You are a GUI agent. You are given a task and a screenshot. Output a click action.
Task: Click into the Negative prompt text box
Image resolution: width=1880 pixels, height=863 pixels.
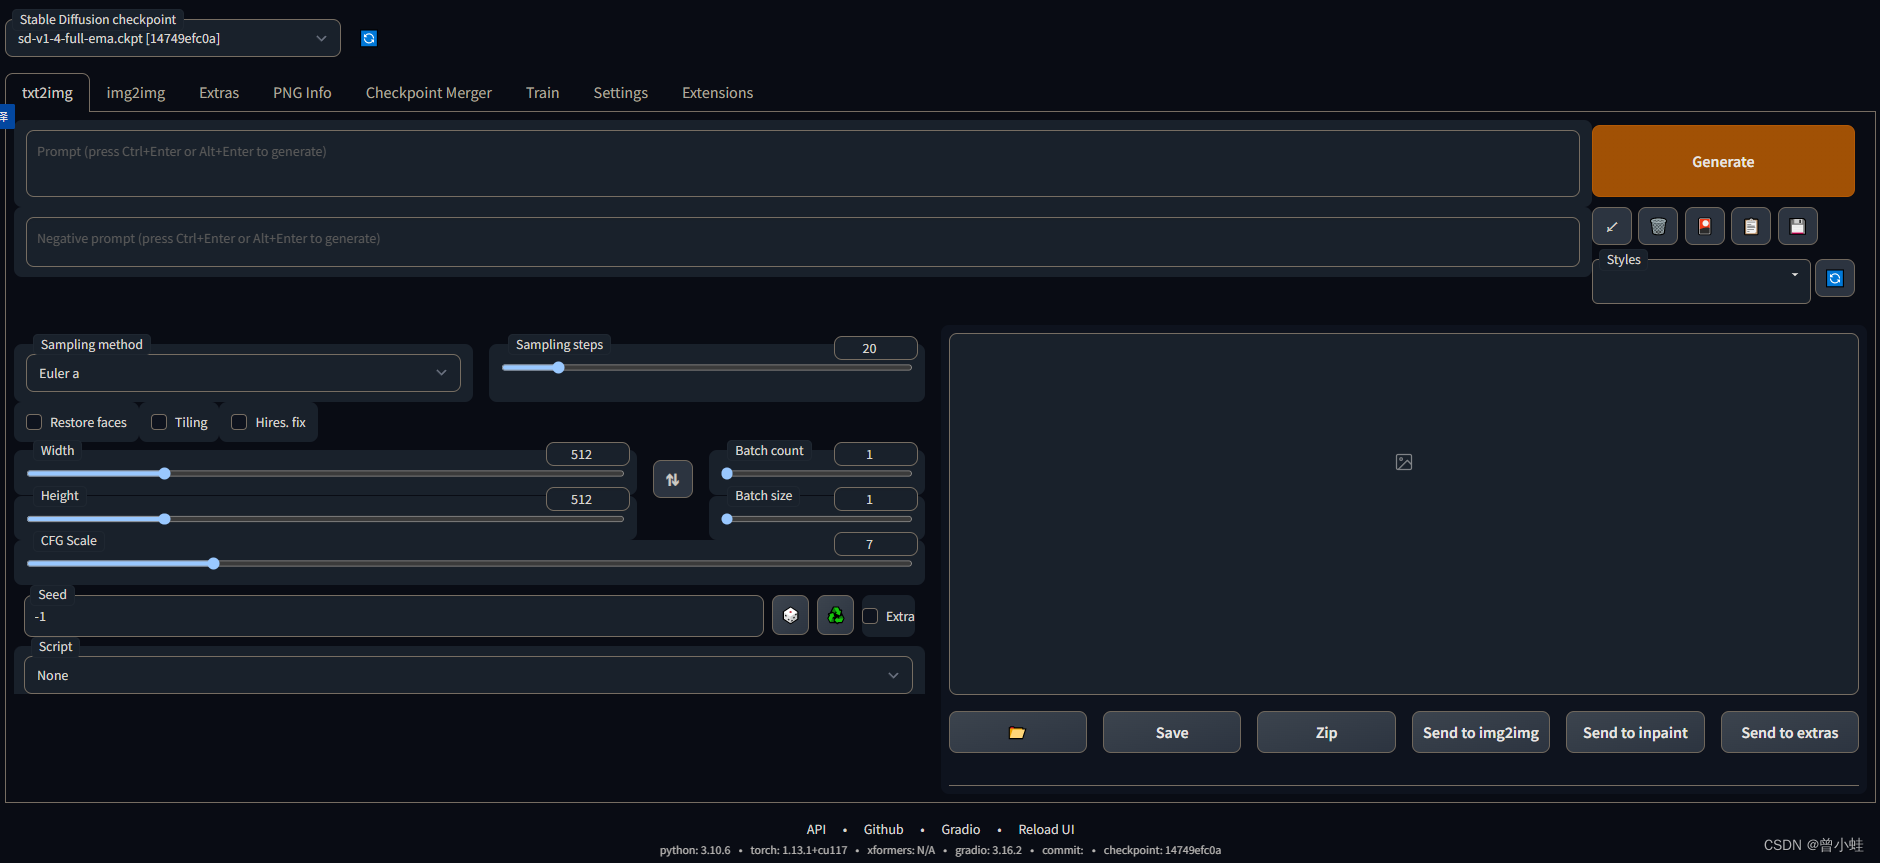[x=802, y=242]
